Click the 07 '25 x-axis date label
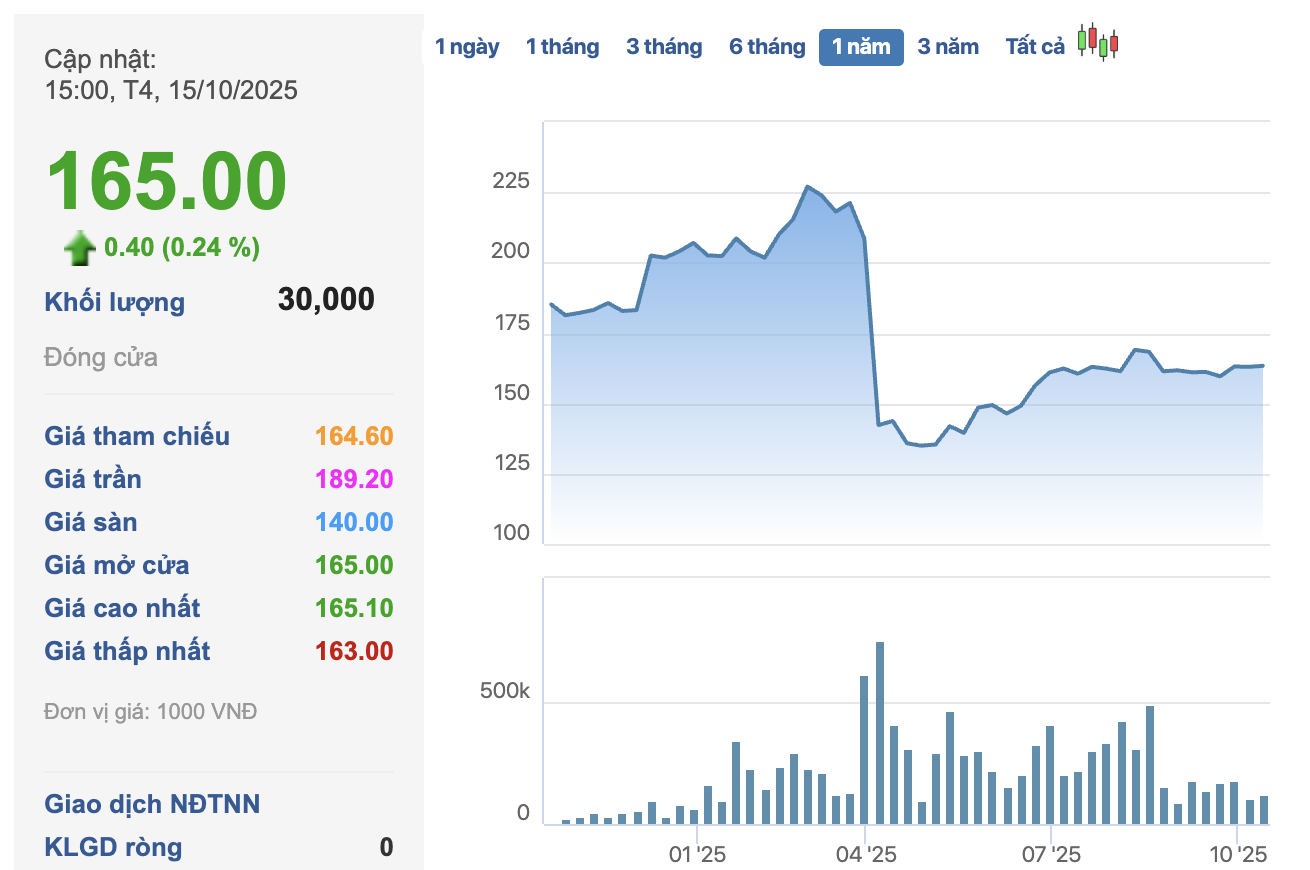Screen dimensions: 1310x870 (x=1051, y=855)
